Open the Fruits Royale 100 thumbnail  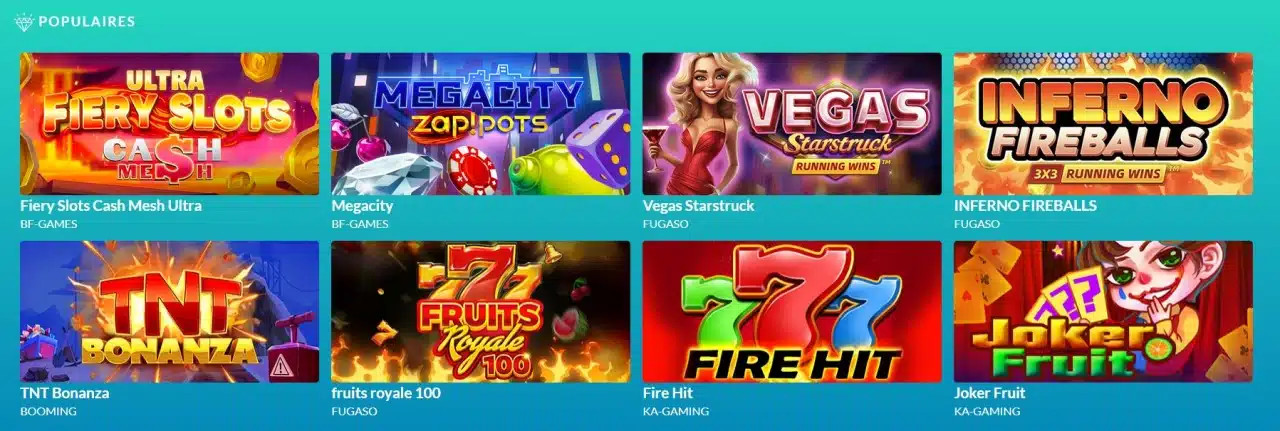481,312
